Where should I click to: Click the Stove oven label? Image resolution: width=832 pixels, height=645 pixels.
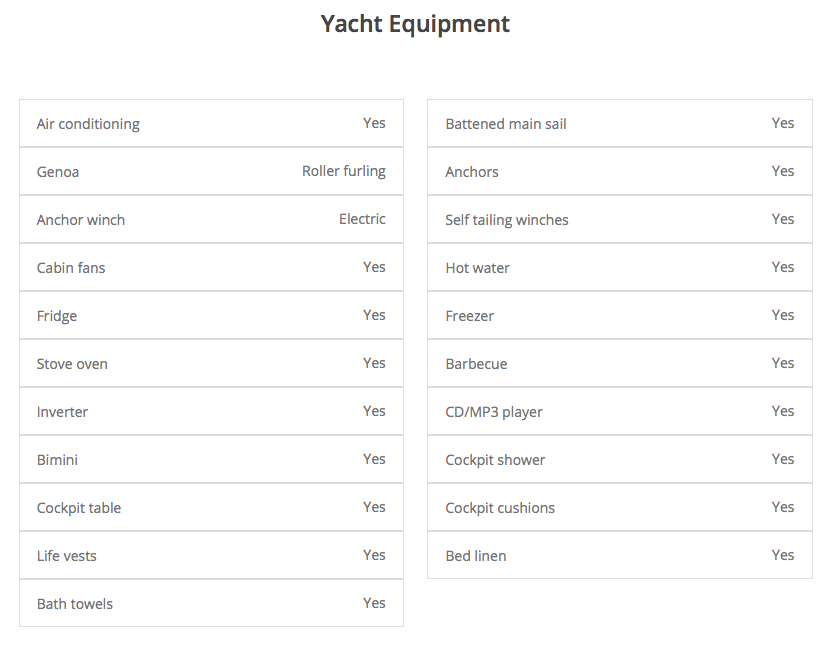(72, 364)
